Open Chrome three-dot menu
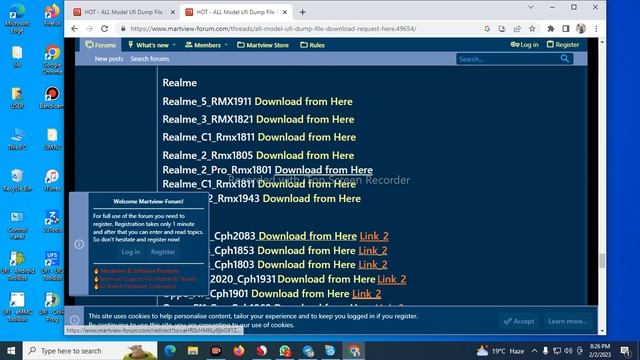 (596, 29)
